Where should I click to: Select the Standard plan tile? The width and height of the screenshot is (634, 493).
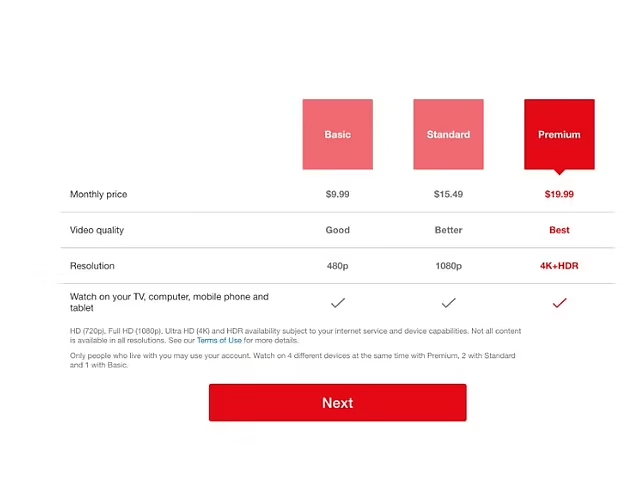448,134
